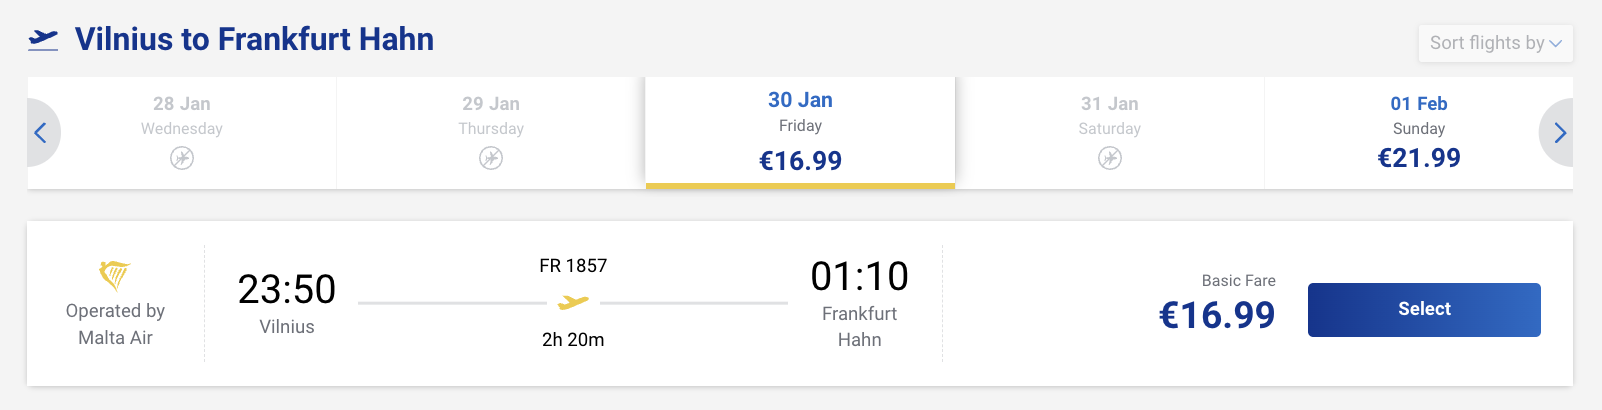Screen dimensions: 1602x410
Task: Click the FR 1857 flight number
Action: click(573, 266)
